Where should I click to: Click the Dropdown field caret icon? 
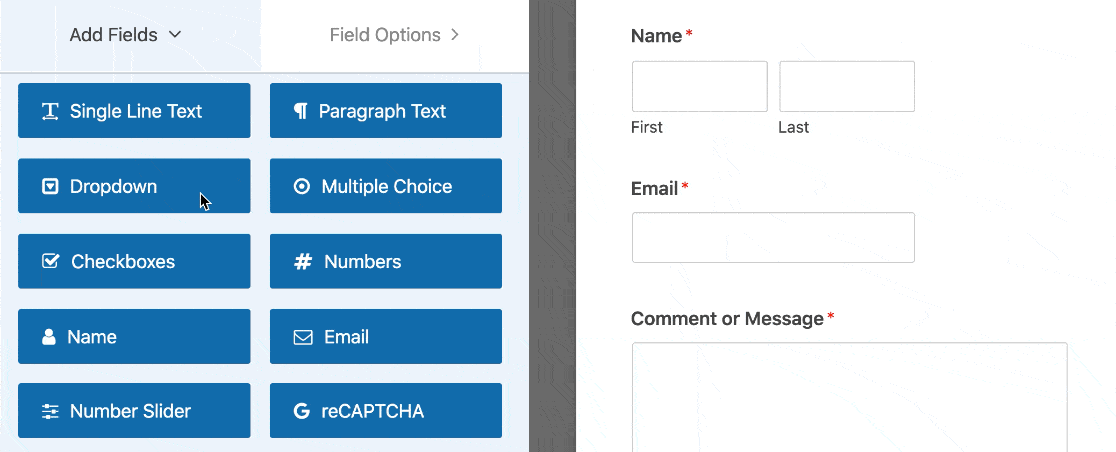(50, 187)
